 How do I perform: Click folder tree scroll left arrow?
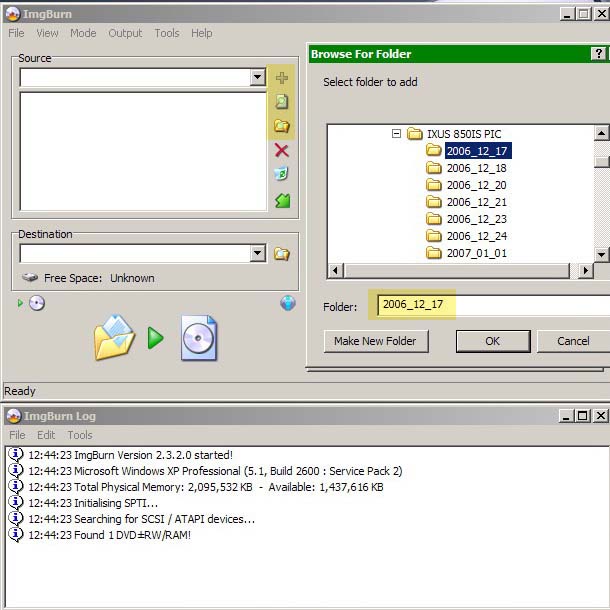point(336,270)
